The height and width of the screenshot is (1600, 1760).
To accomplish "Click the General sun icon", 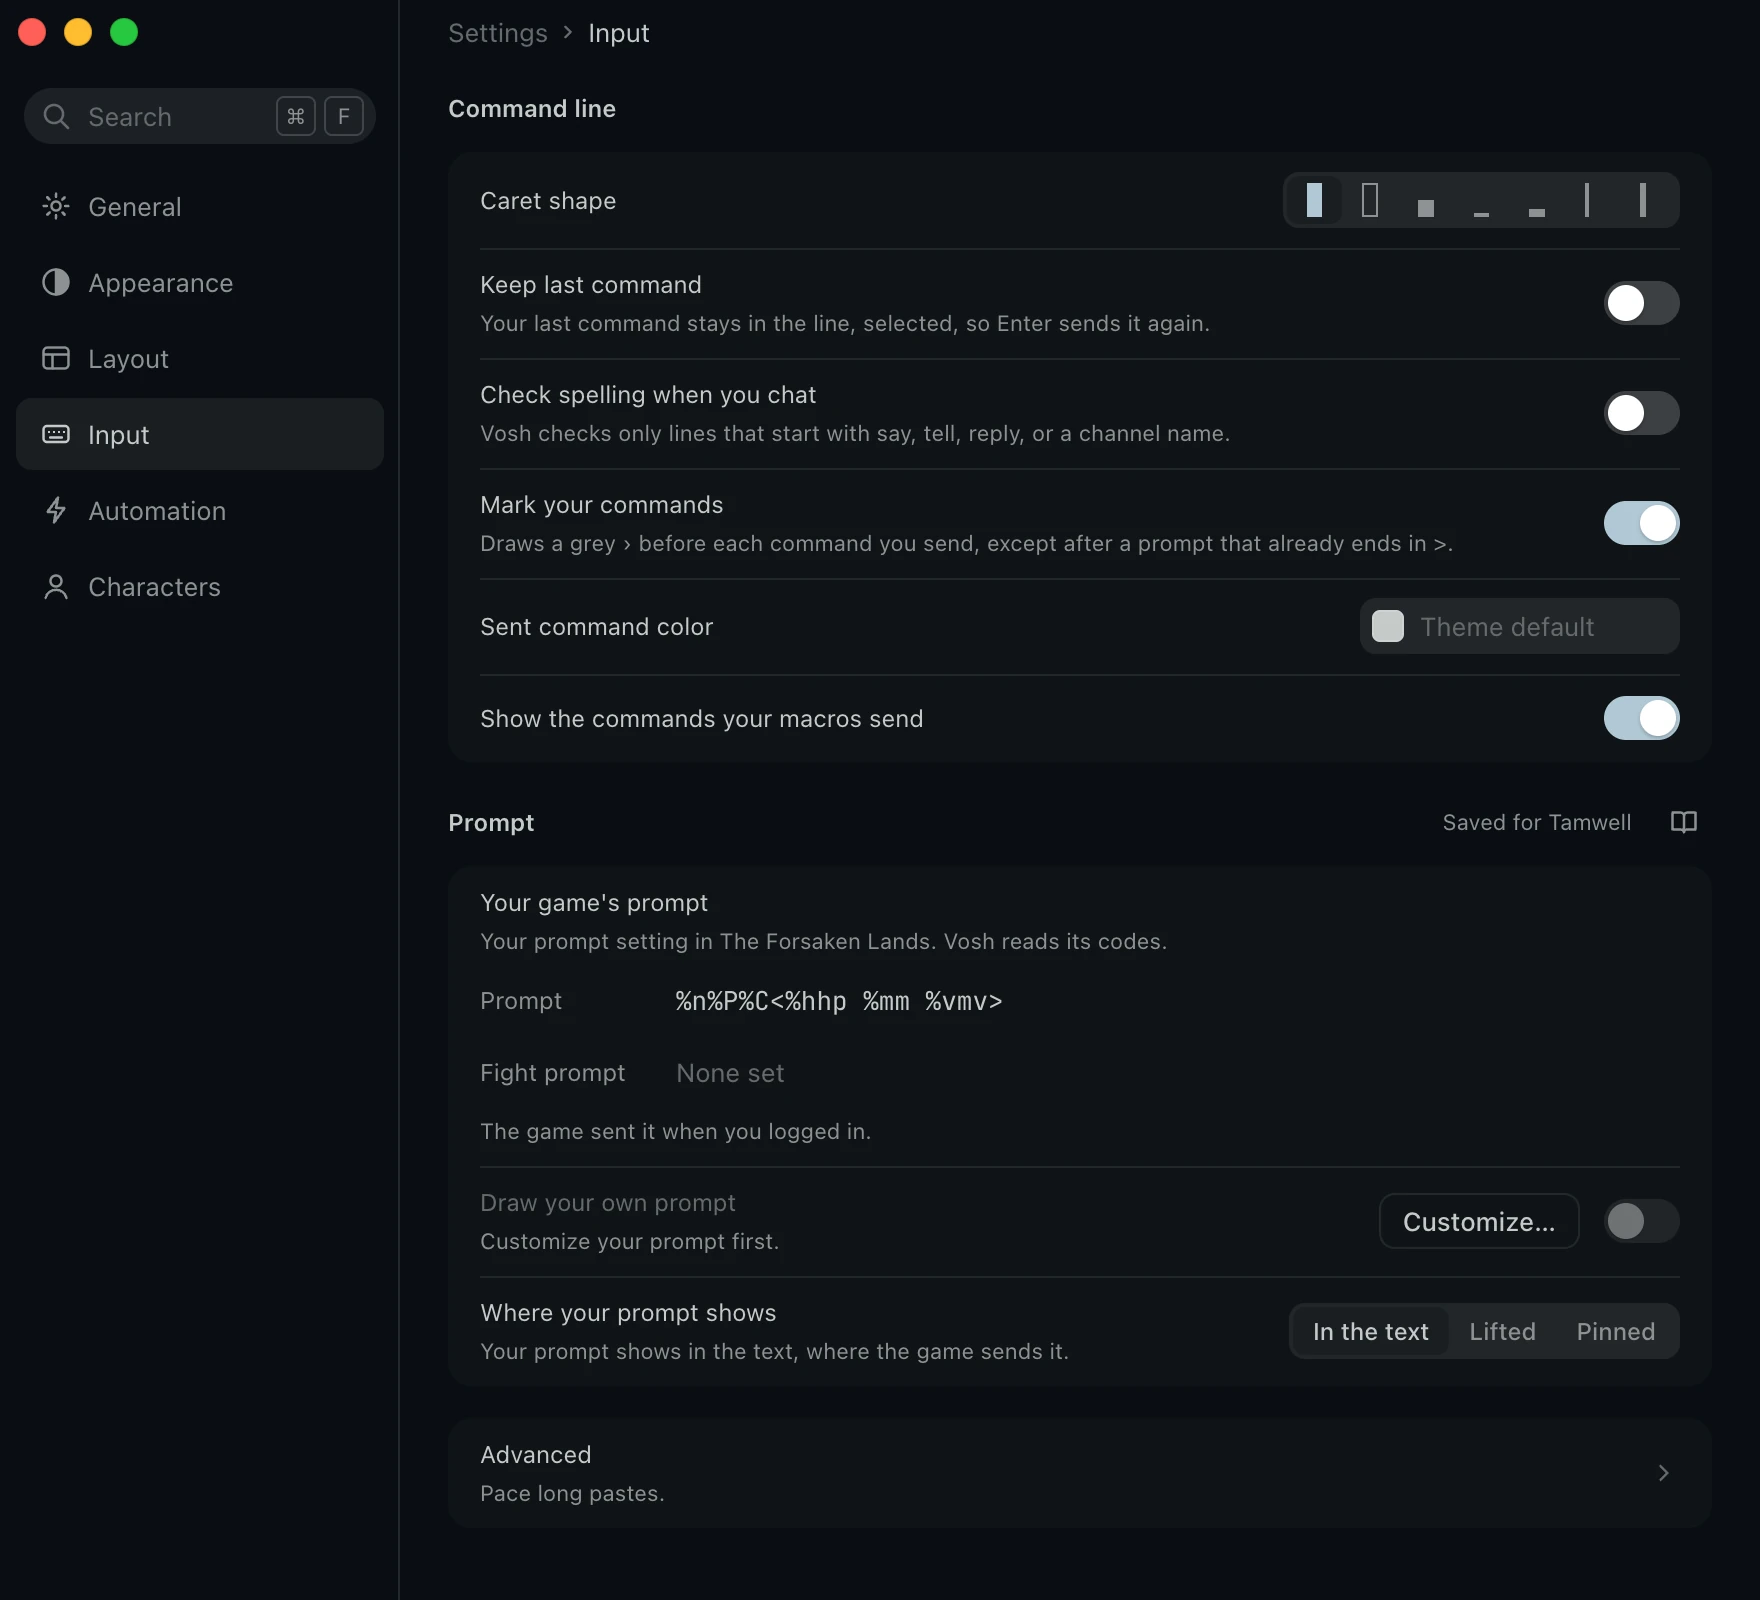I will tap(56, 206).
